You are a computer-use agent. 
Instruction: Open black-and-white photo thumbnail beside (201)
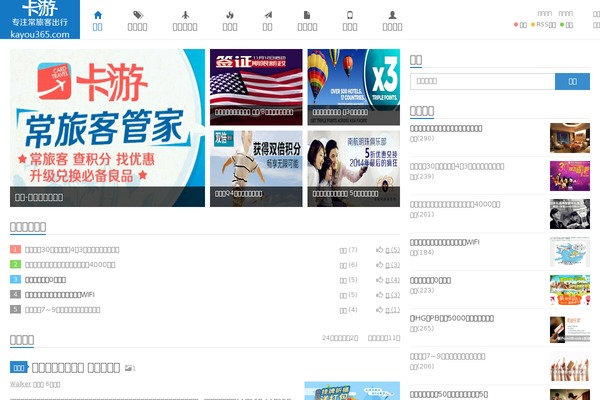(570, 214)
